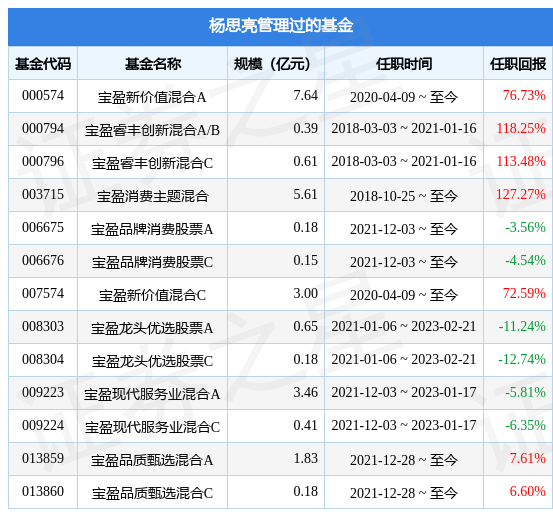The image size is (553, 517).
Task: Click the 1.83 scale value
Action: tap(305, 458)
